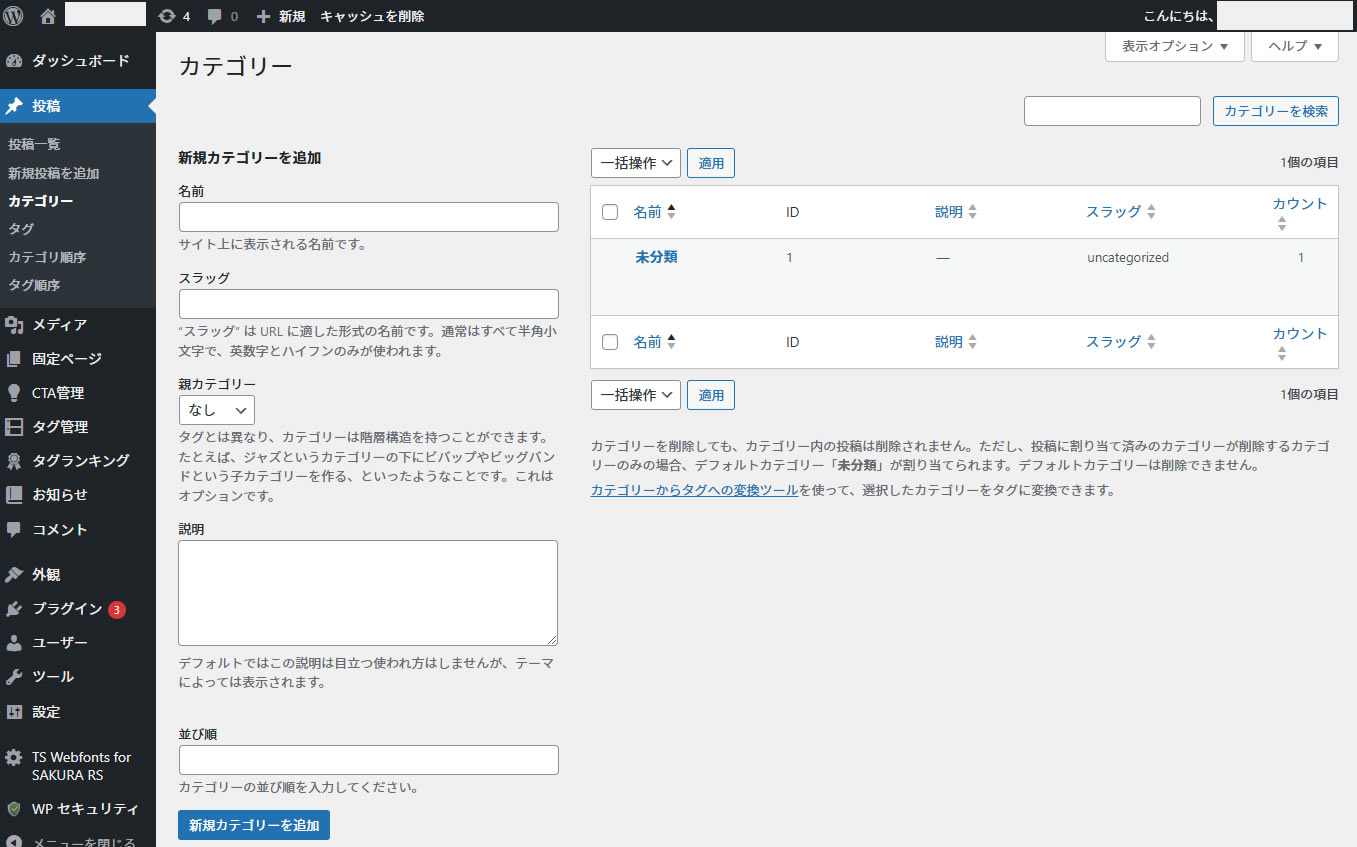Viewport: 1357px width, 847px height.
Task: Check the select-all checkbox in table footer
Action: 610,342
